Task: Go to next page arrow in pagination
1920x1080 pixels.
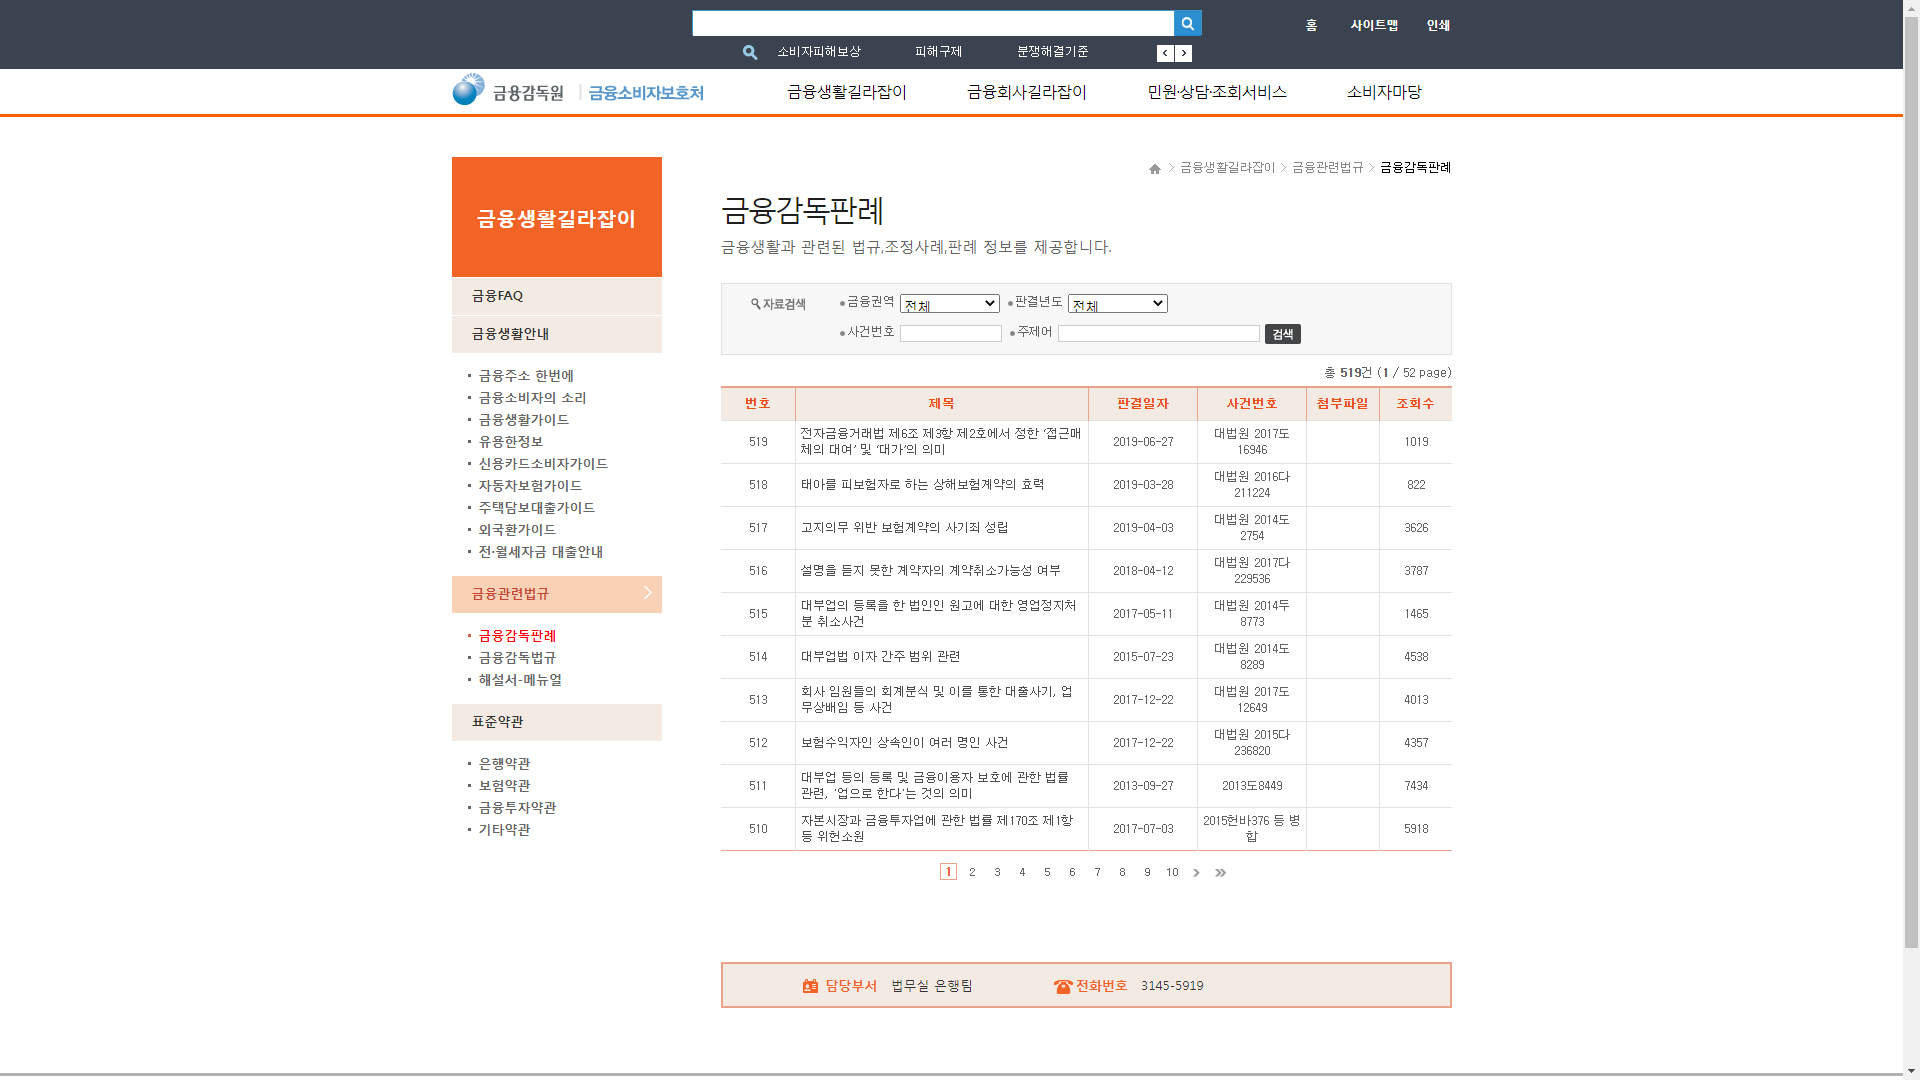Action: point(1196,873)
